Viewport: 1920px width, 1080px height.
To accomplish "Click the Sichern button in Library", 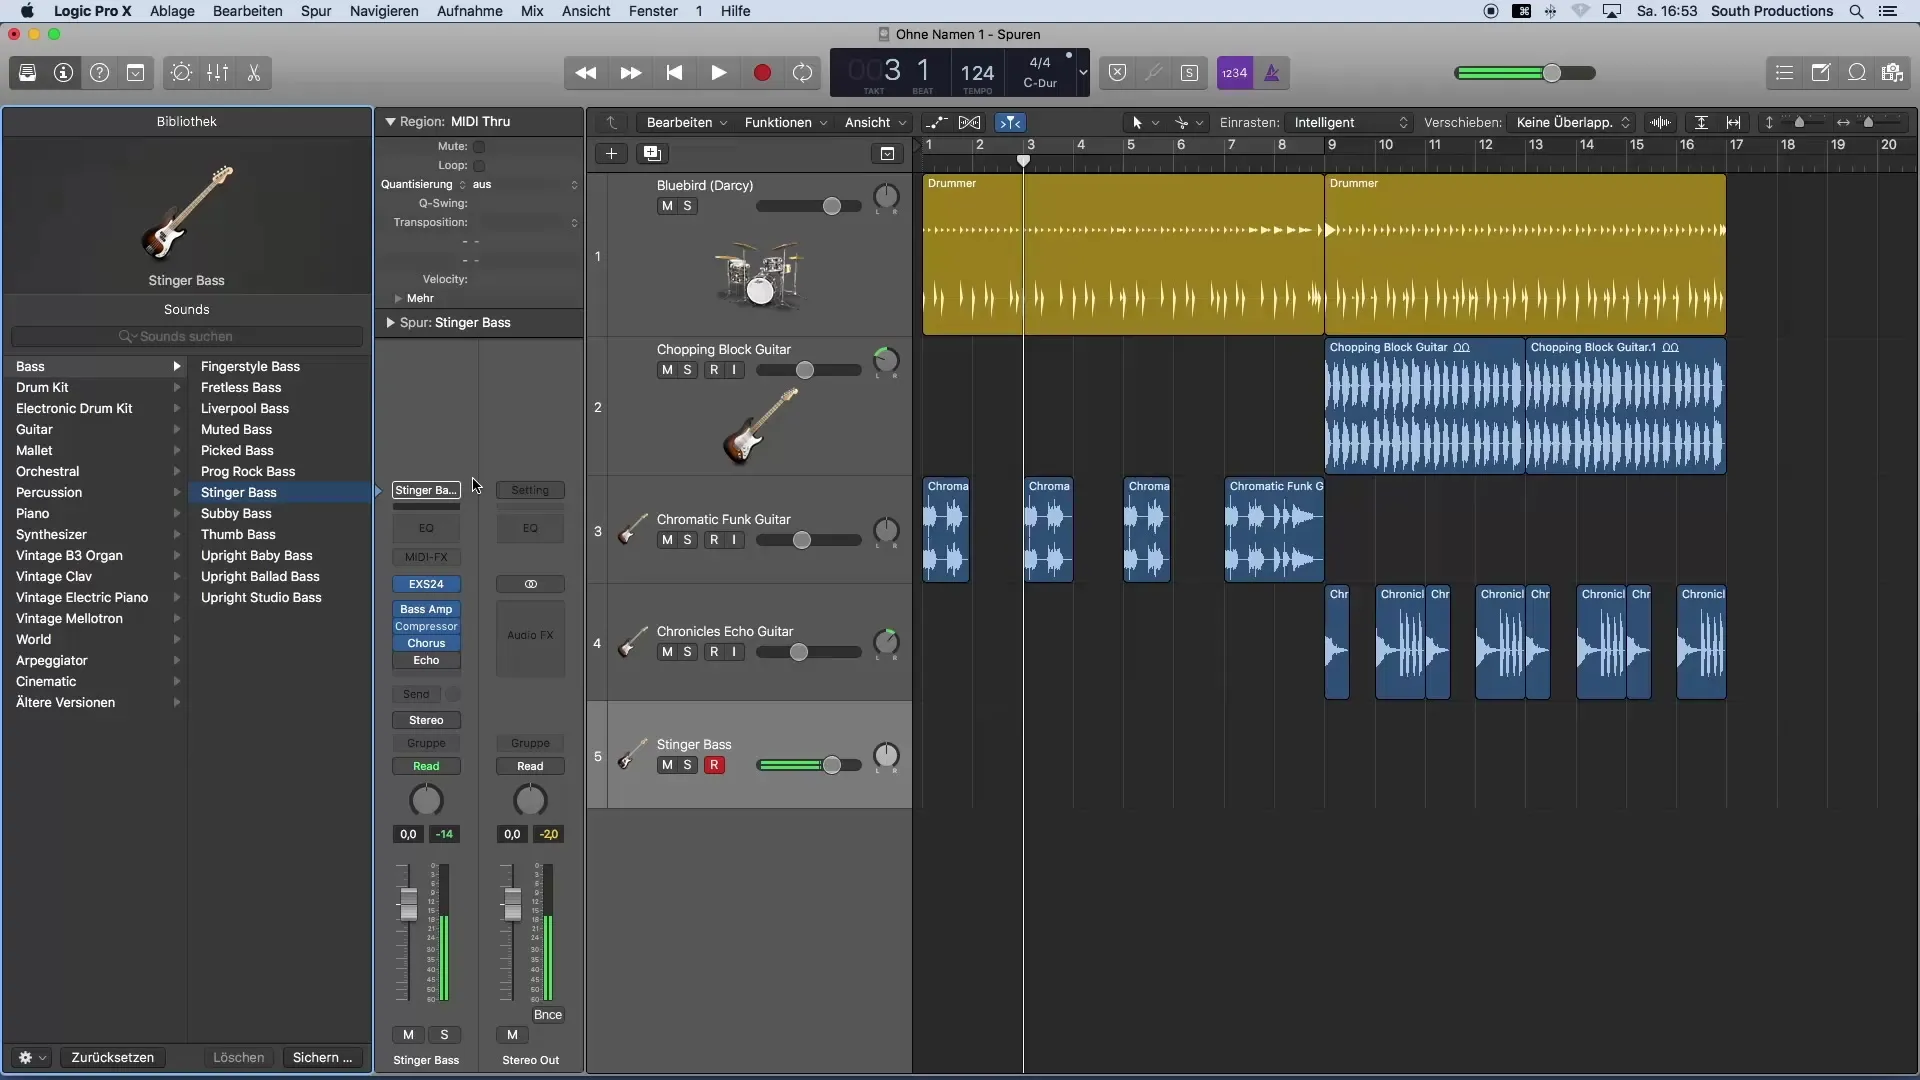I will (323, 1057).
